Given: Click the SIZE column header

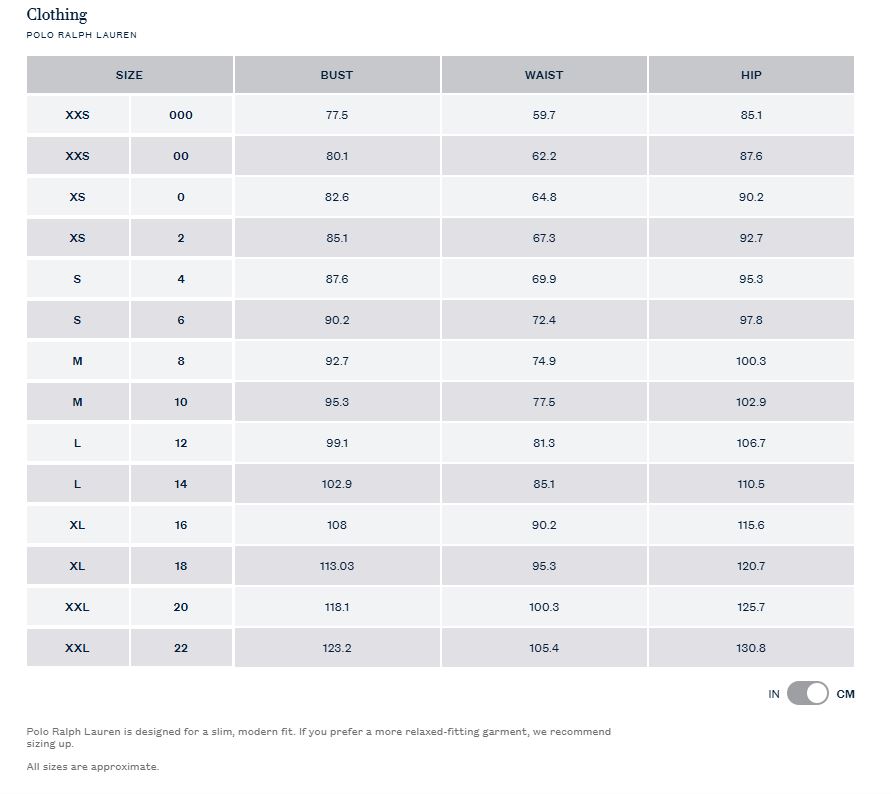Looking at the screenshot, I should pyautogui.click(x=129, y=75).
